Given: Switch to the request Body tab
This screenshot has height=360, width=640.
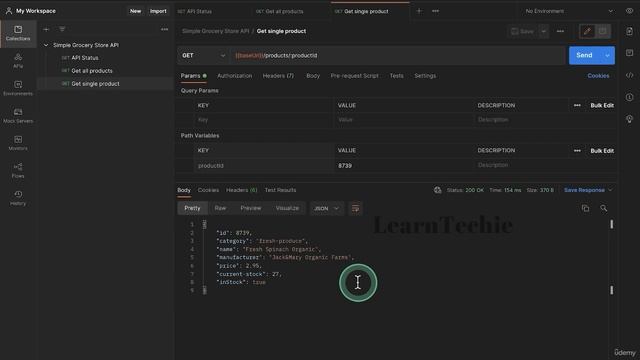Looking at the screenshot, I should pyautogui.click(x=313, y=76).
